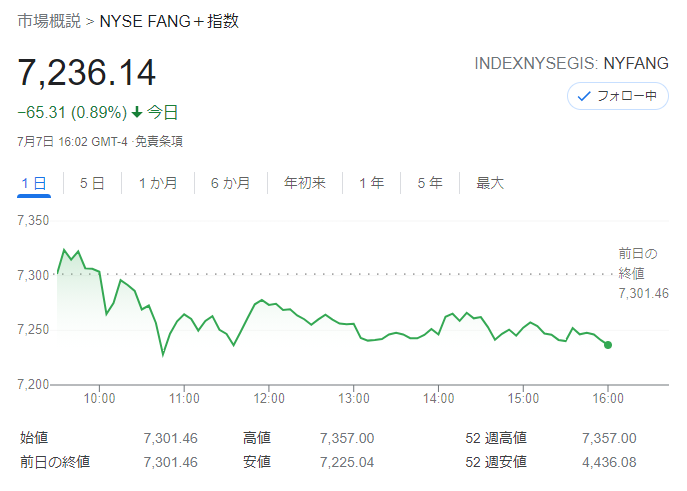687x491 pixels.
Task: Click the 高値 value 7,357.00
Action: 347,438
